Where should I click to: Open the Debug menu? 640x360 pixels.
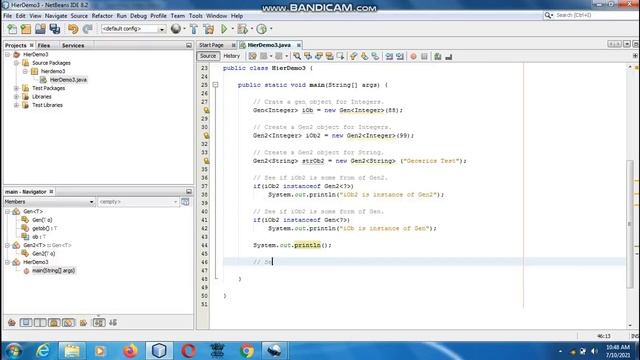[138, 16]
